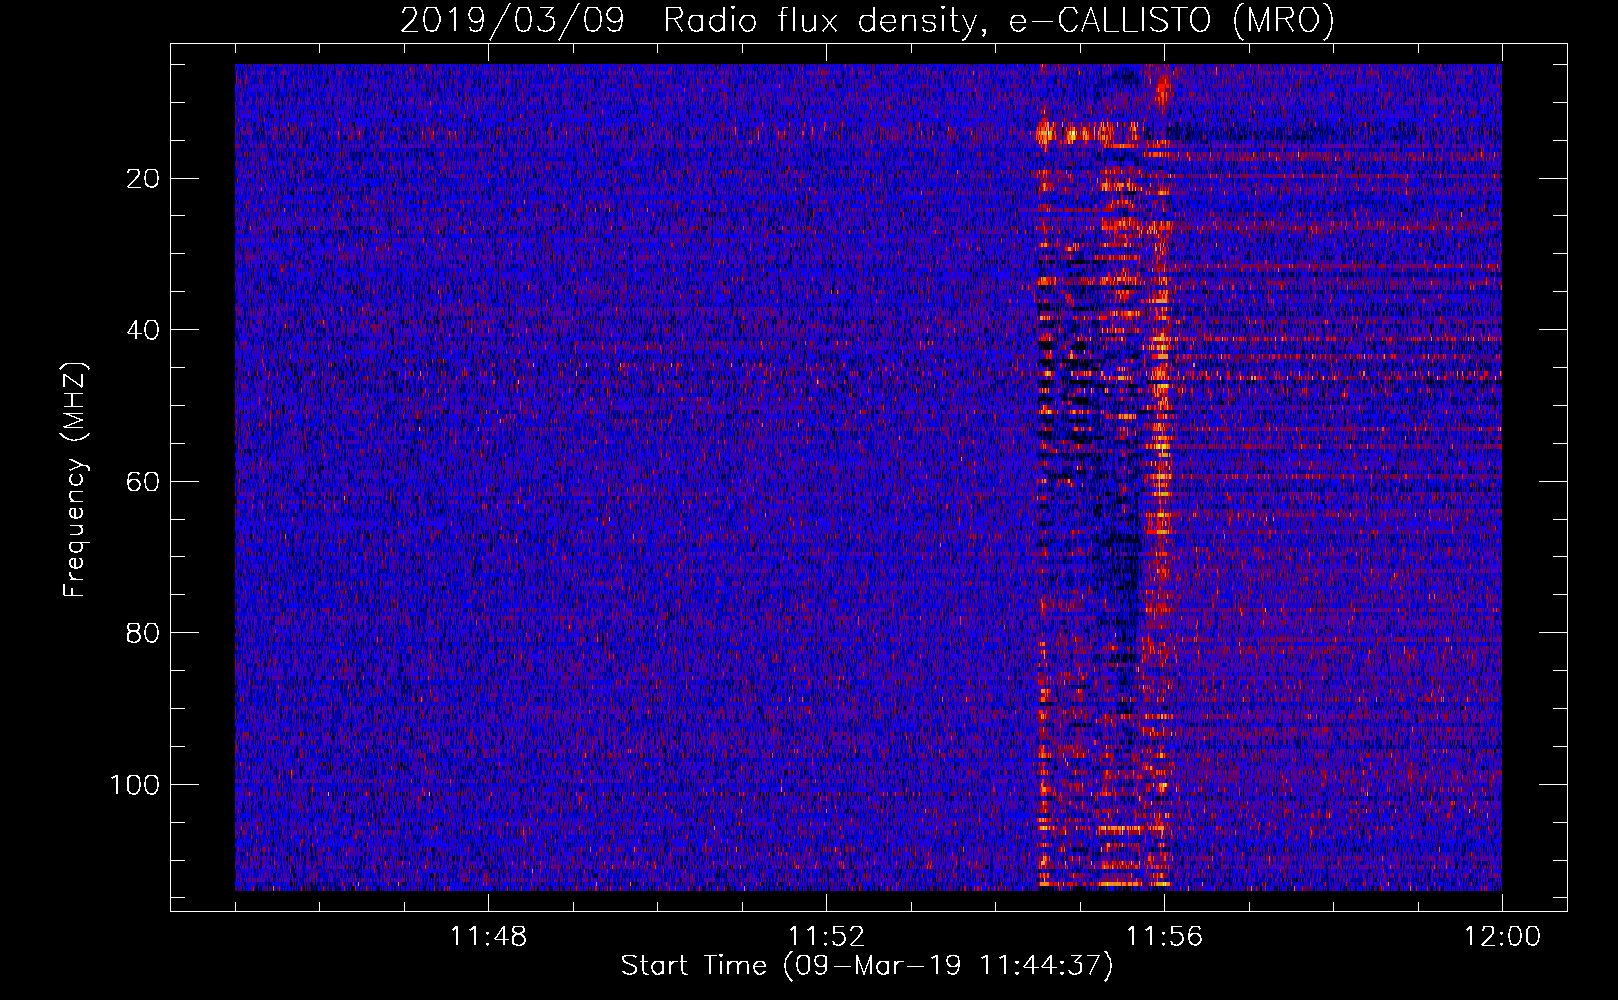Click the 80 MHz frequency tick label

pyautogui.click(x=143, y=633)
